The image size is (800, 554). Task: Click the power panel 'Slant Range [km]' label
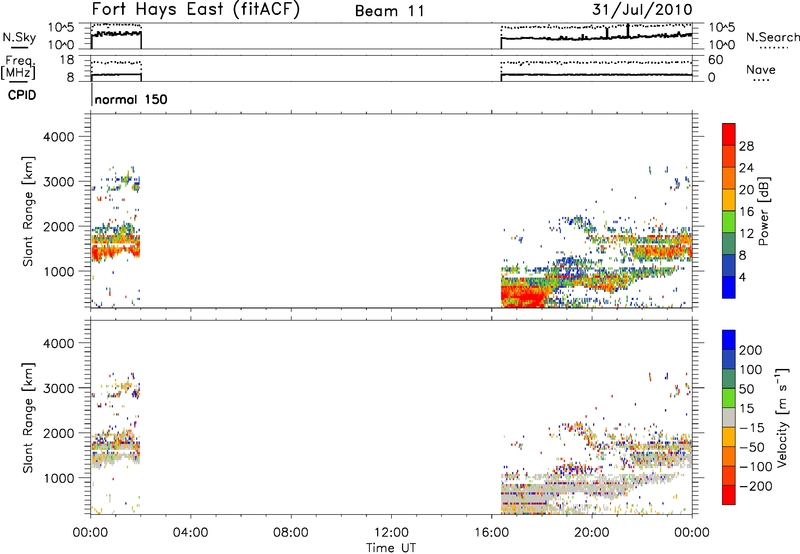28,211
